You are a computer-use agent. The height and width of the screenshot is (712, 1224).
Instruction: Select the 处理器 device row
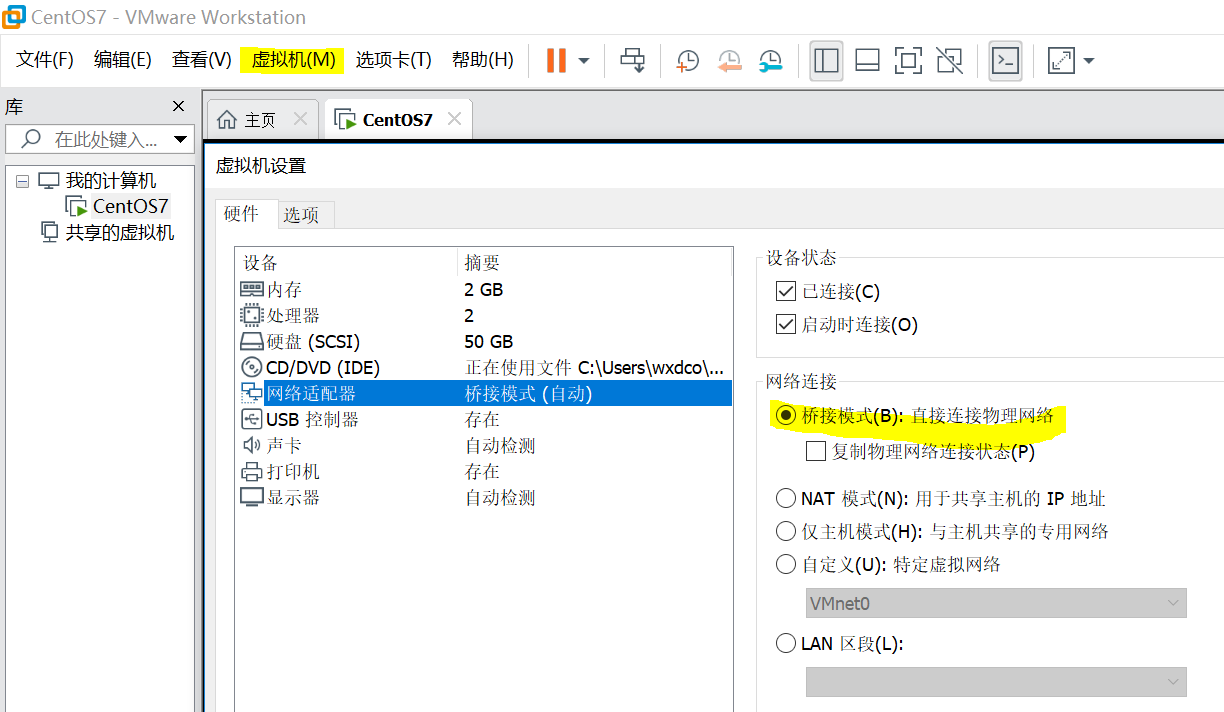[486, 316]
